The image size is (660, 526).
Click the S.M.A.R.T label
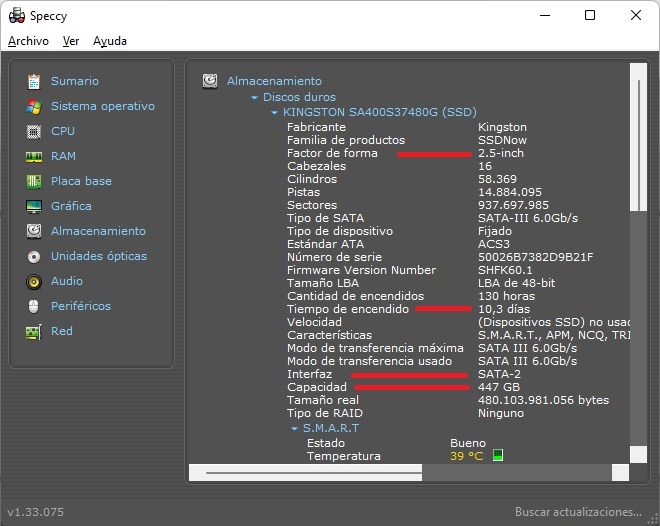point(331,428)
